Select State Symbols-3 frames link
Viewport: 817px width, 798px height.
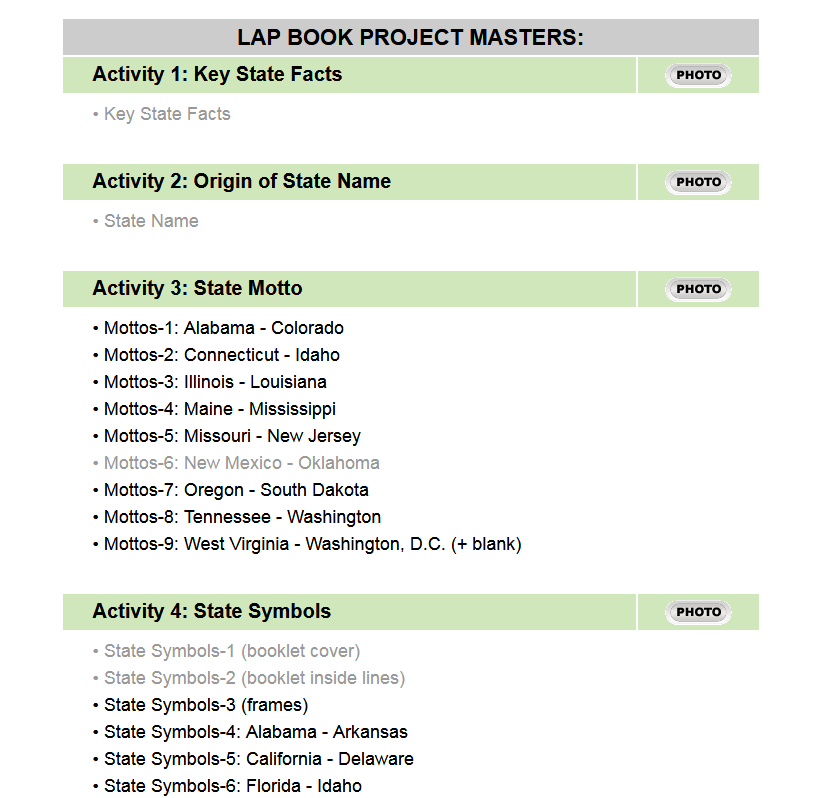pyautogui.click(x=206, y=705)
